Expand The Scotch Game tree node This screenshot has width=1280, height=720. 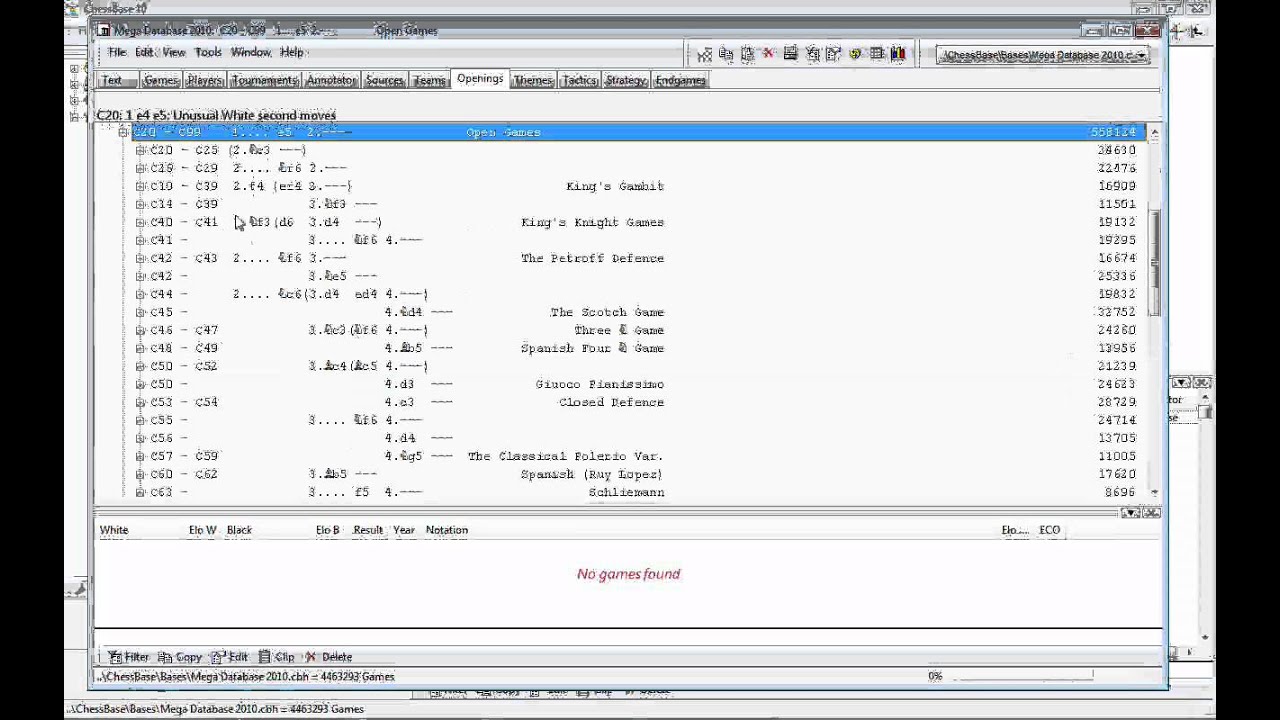(140, 312)
